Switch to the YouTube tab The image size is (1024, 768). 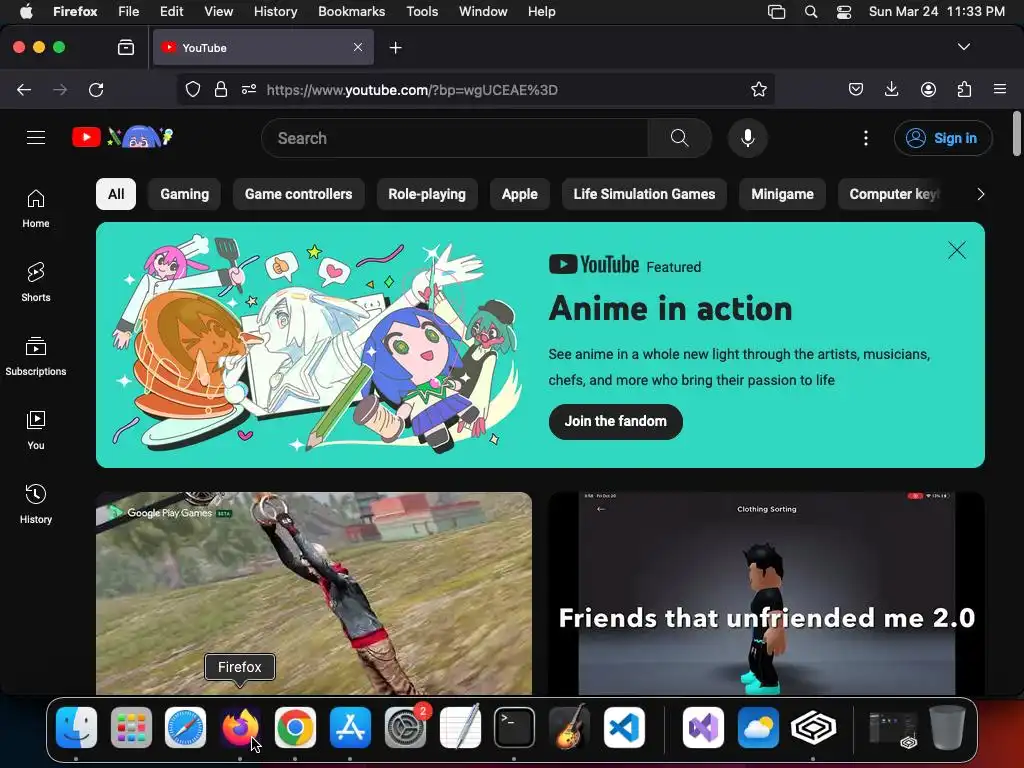[x=263, y=47]
